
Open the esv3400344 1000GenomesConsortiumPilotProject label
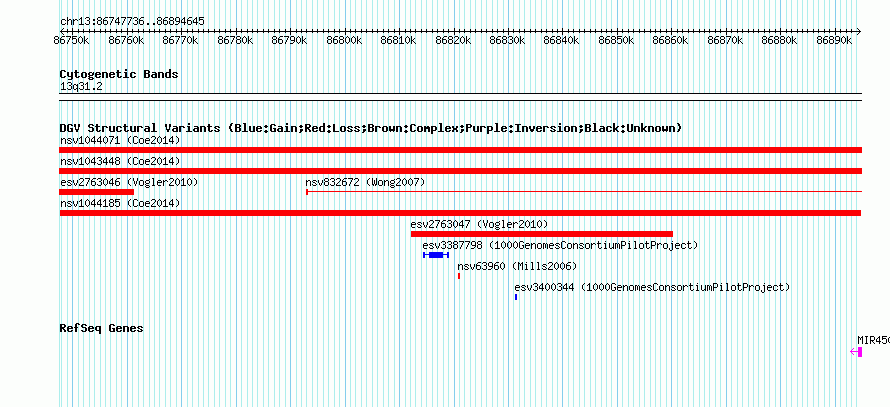pos(652,287)
